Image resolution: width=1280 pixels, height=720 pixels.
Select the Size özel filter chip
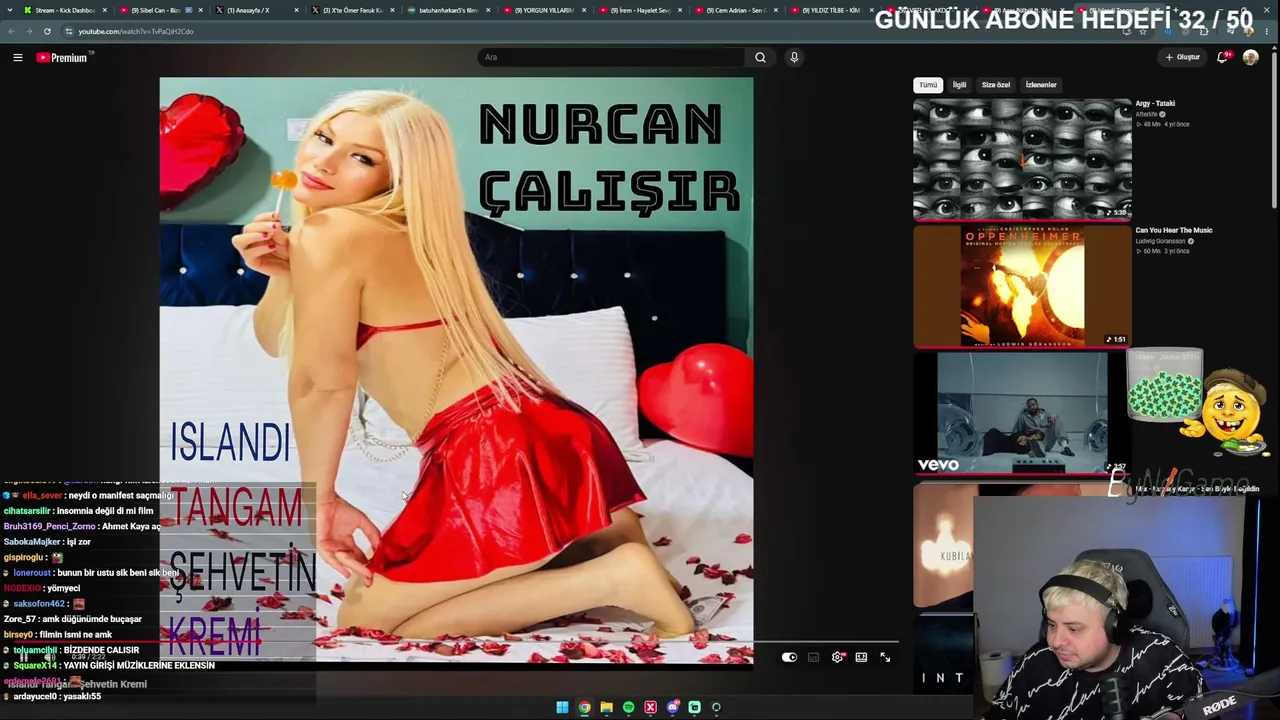click(x=996, y=85)
